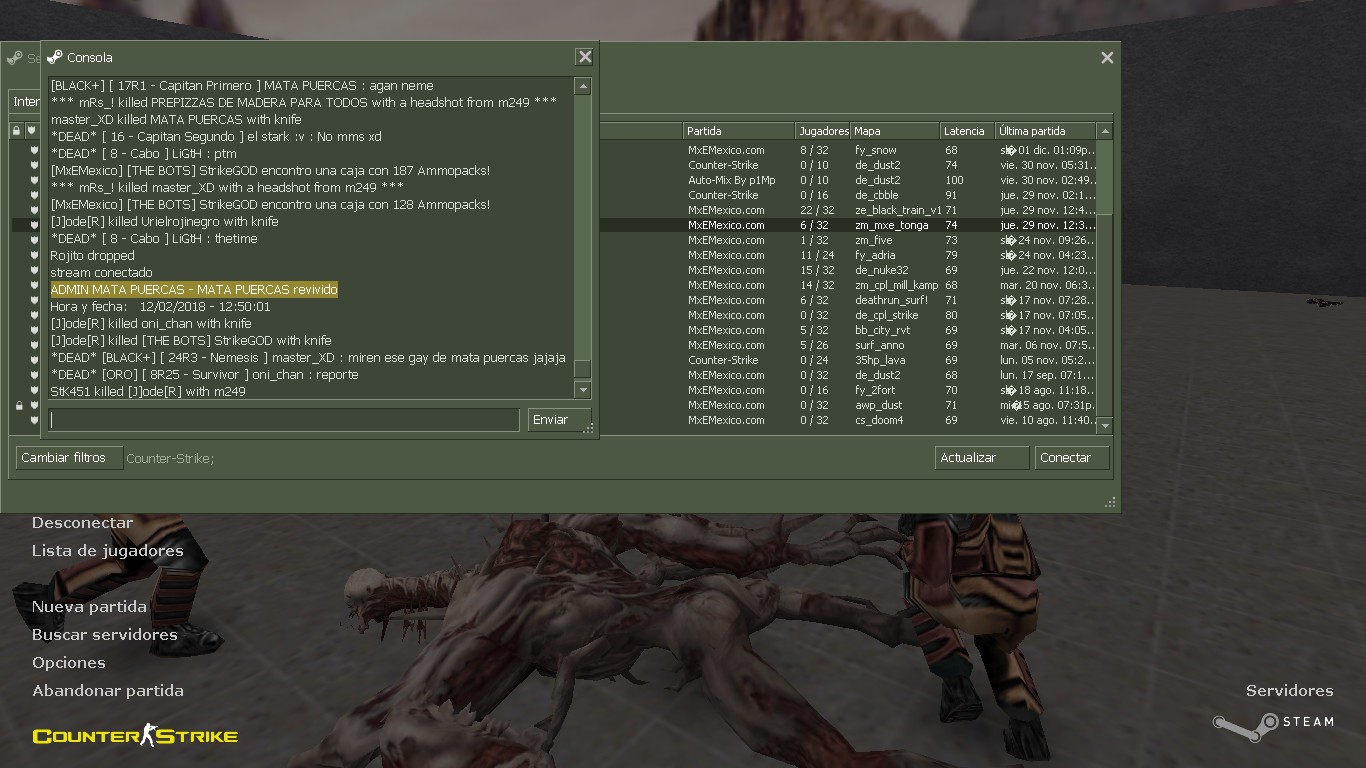The height and width of the screenshot is (768, 1366).
Task: Click the shield icon in the awp_dust row
Action: point(34,405)
